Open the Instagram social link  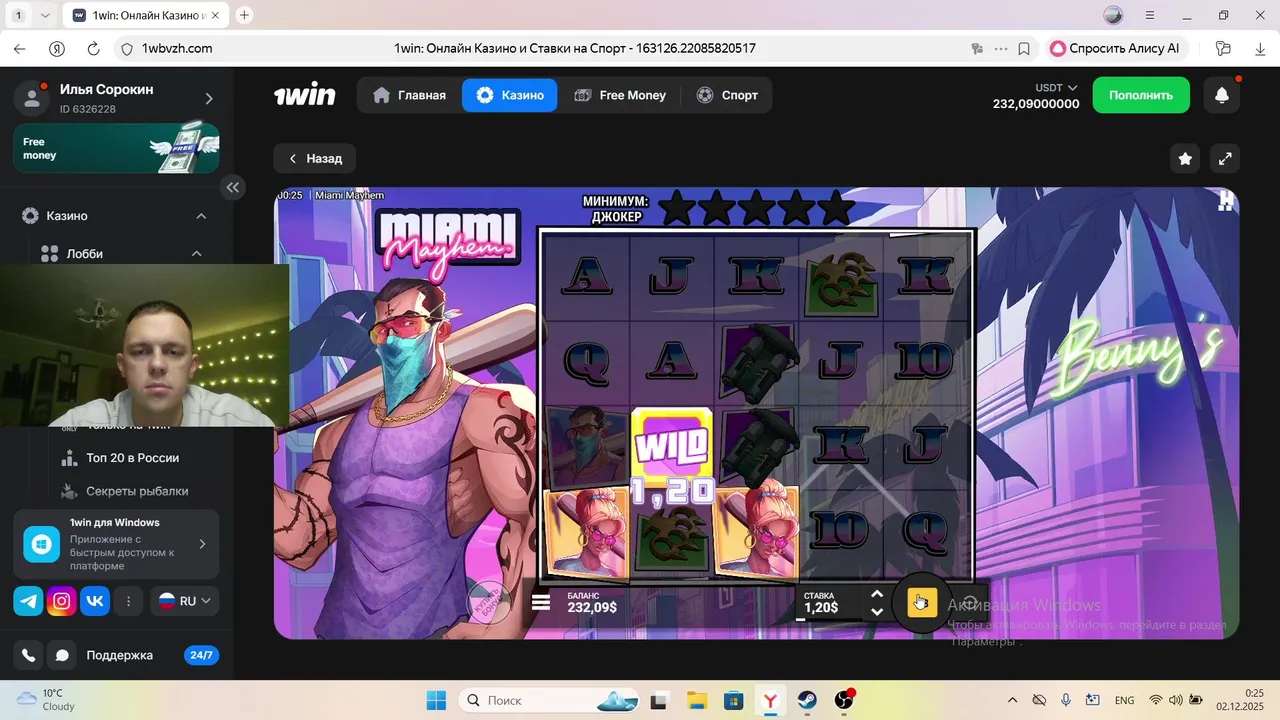62,601
